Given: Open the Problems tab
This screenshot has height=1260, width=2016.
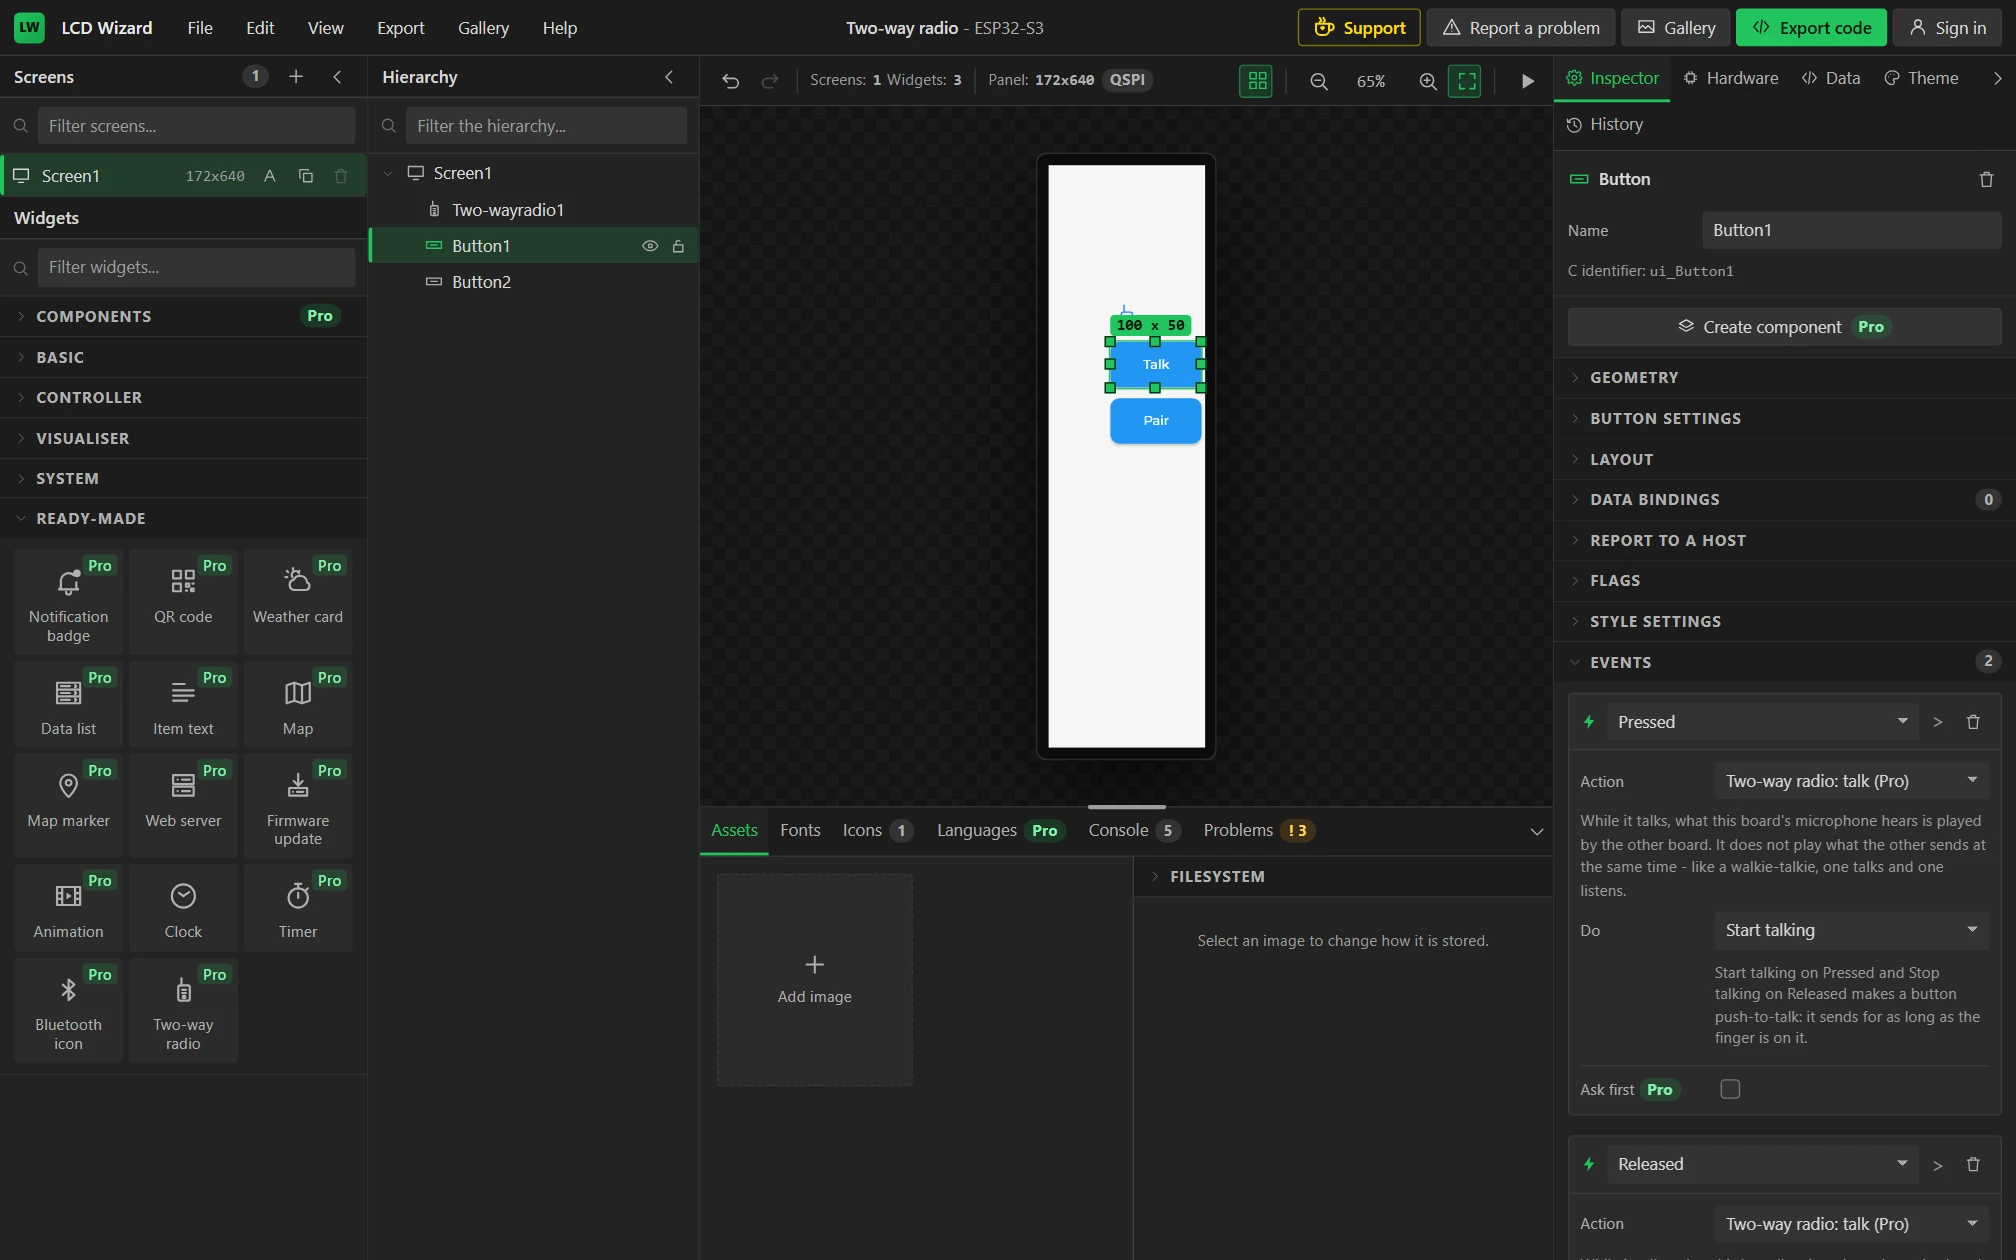Looking at the screenshot, I should [1258, 830].
